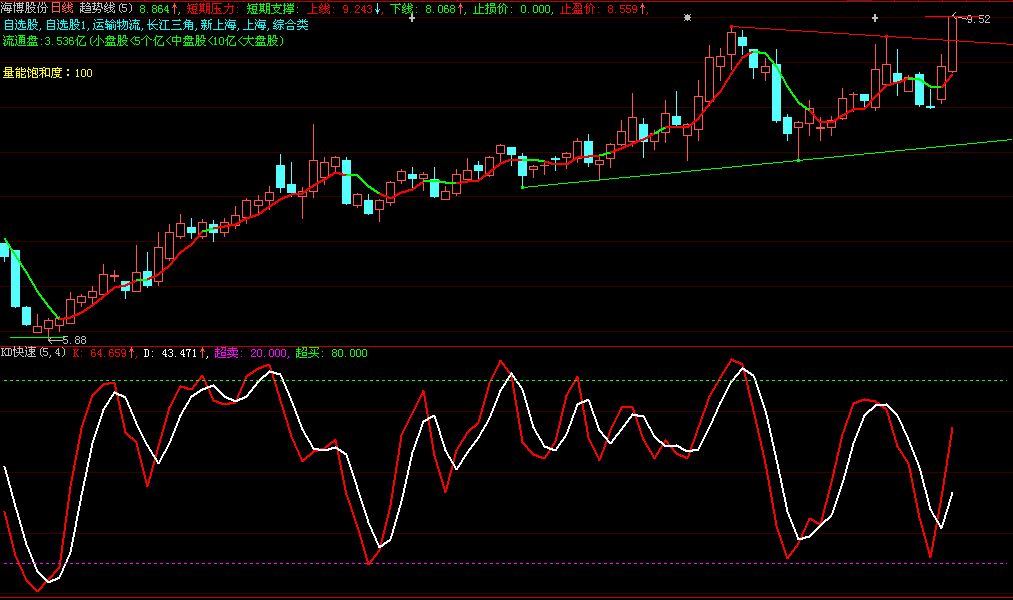Open the 新上海 sector tag
The height and width of the screenshot is (600, 1013).
[218, 25]
